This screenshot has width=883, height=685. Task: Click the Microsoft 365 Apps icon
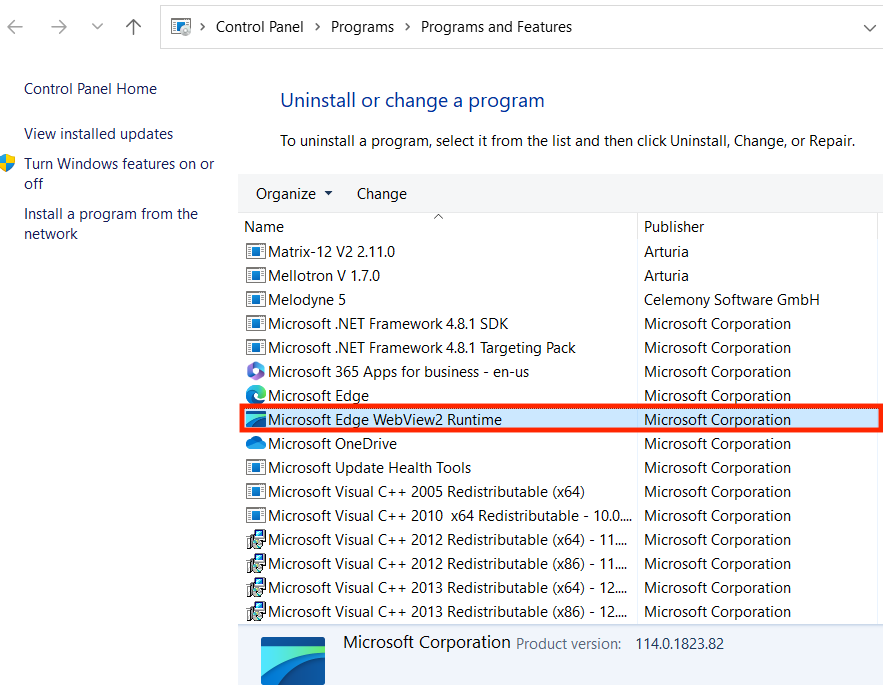click(x=256, y=371)
